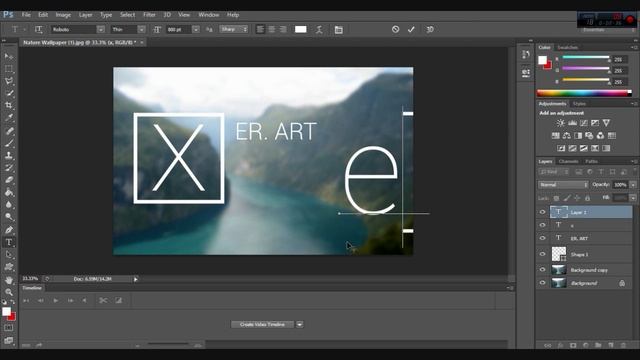Center align the text
The height and width of the screenshot is (360, 640).
coord(271,29)
